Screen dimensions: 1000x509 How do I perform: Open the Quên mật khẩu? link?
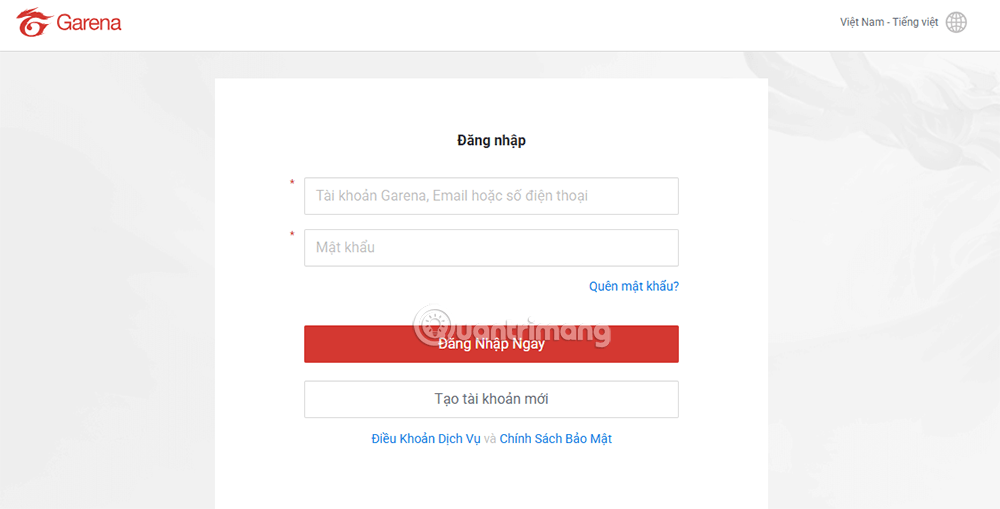click(x=633, y=286)
